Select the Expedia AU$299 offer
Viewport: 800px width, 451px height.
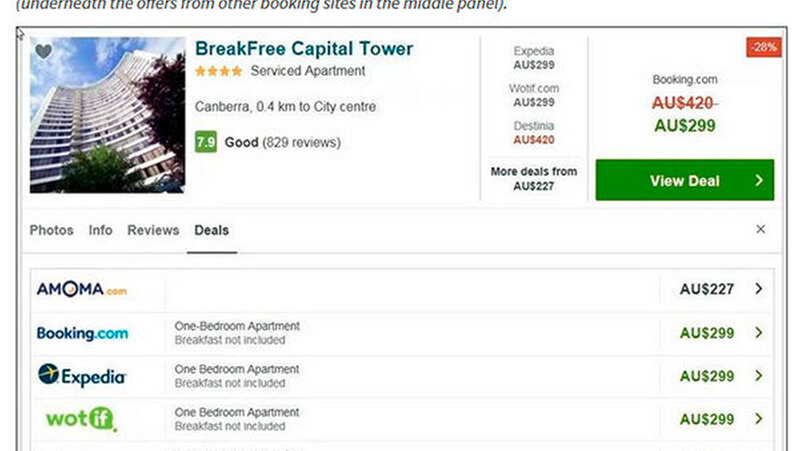pyautogui.click(x=533, y=58)
